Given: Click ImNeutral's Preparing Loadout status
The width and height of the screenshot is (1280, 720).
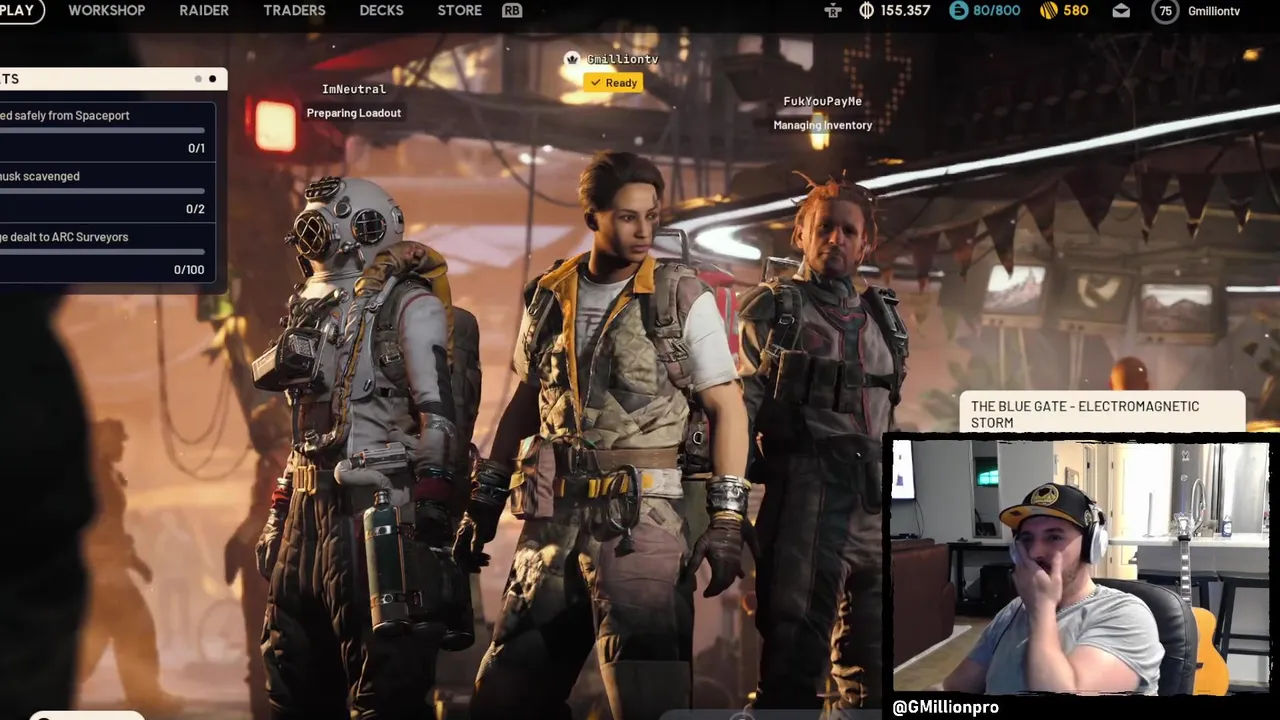Looking at the screenshot, I should (354, 113).
